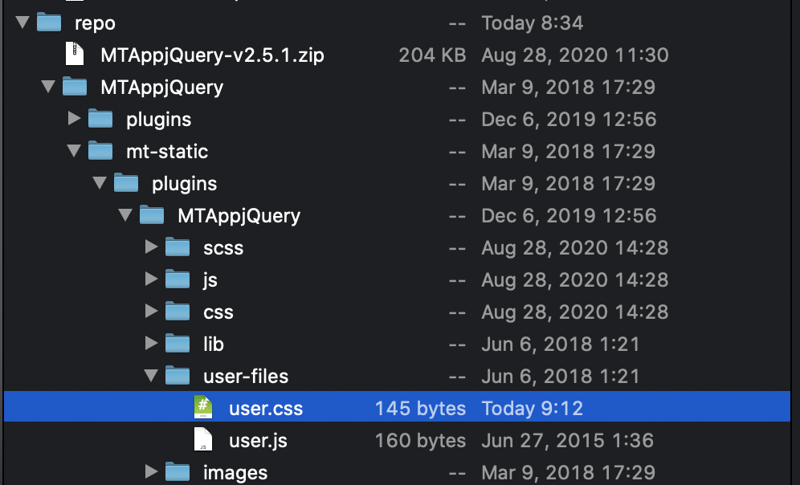Click the MTAppjQuery-v2.5.1.zip archive icon

point(75,54)
